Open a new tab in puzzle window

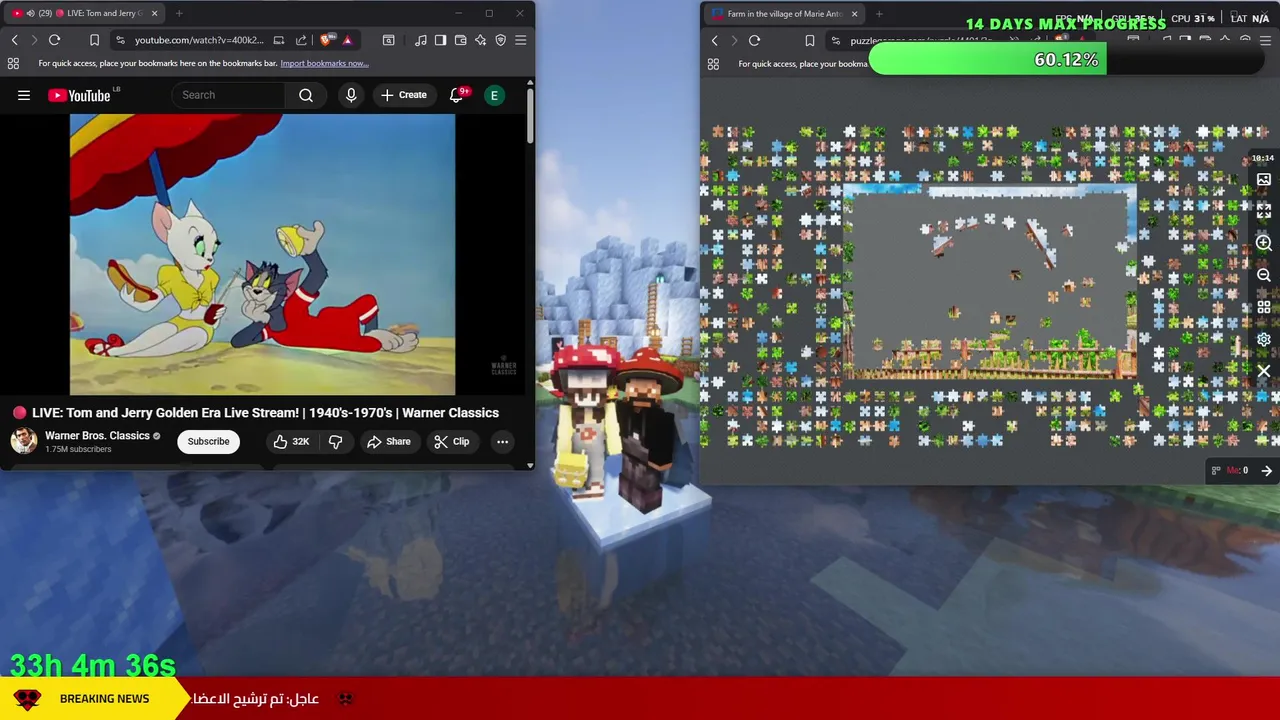(x=879, y=14)
